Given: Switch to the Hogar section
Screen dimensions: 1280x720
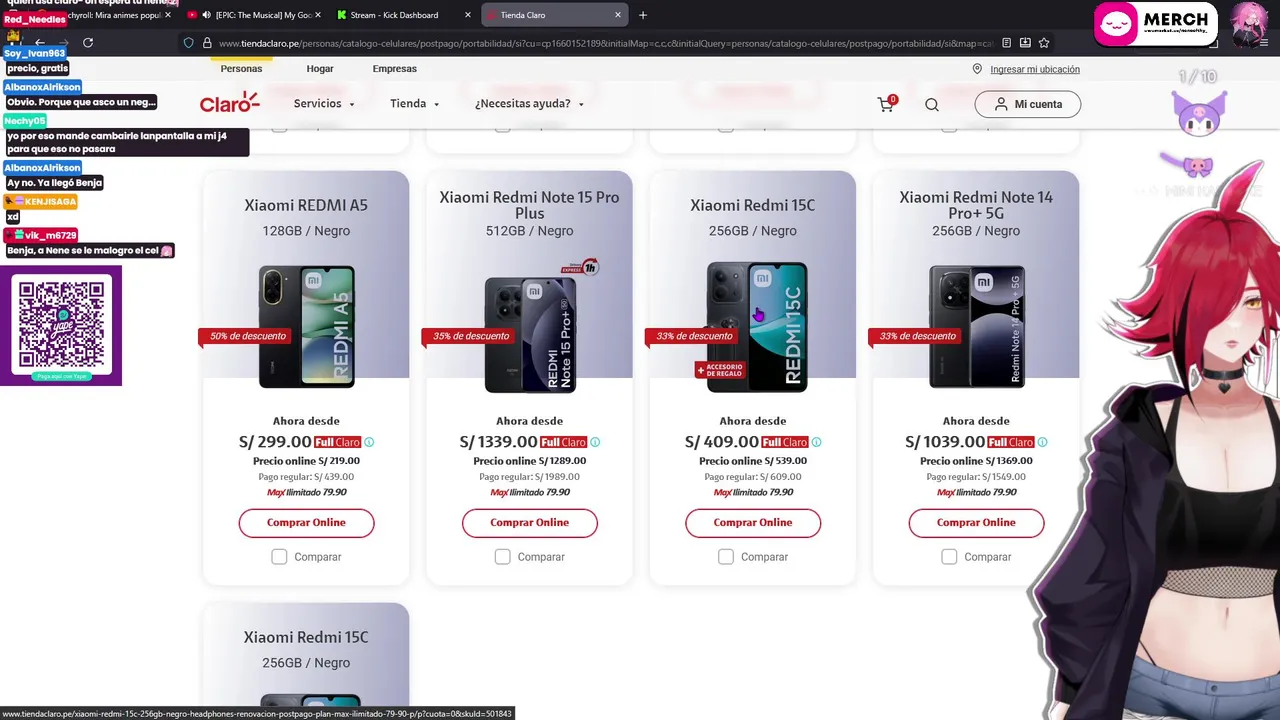Looking at the screenshot, I should [320, 69].
